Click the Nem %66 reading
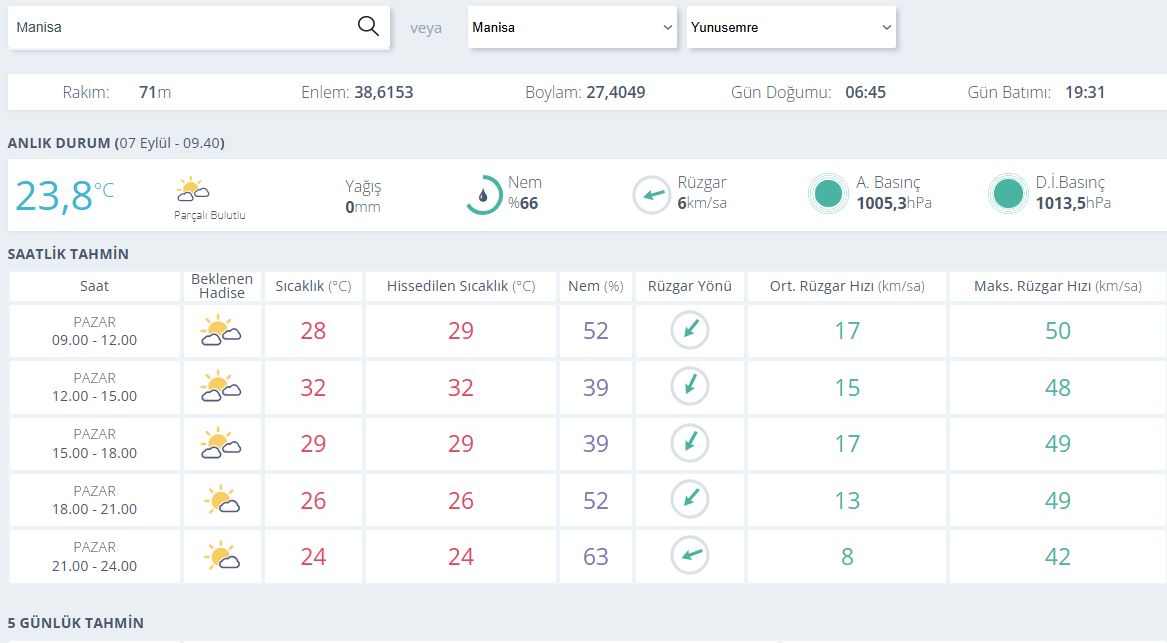Viewport: 1167px width, 643px height. pos(525,193)
